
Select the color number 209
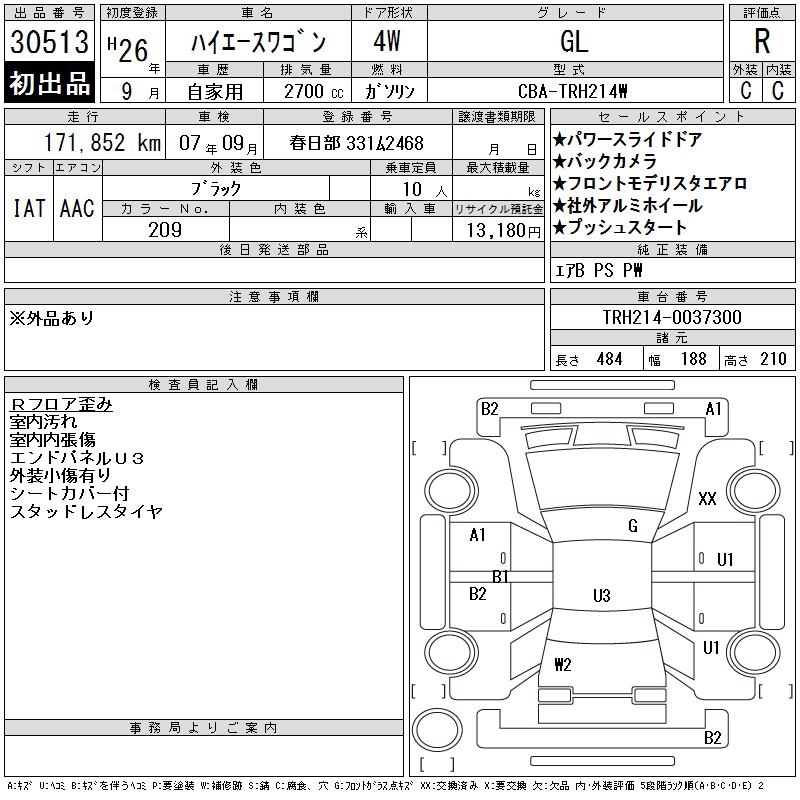165,230
